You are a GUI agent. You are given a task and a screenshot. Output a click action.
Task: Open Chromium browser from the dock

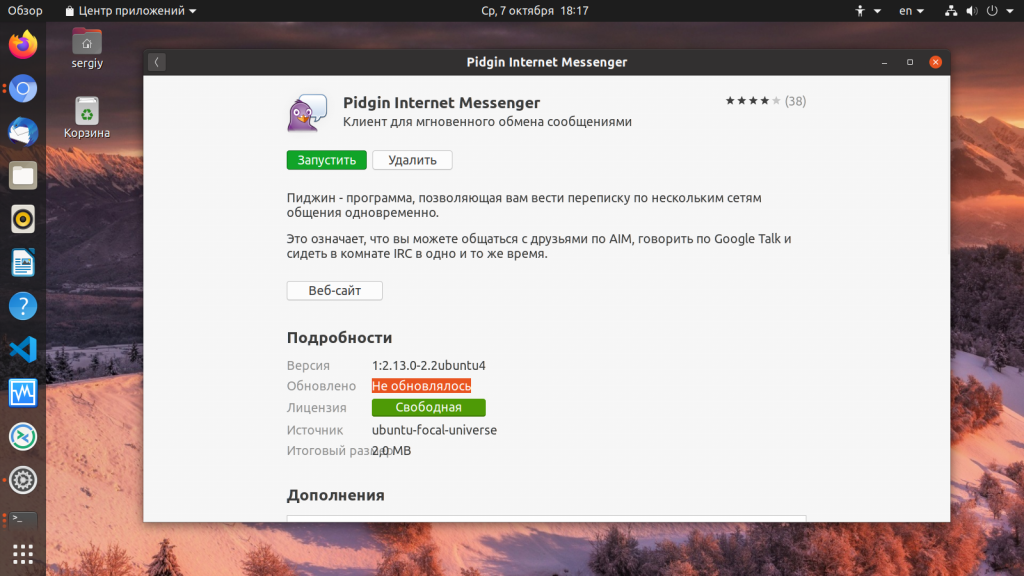click(x=23, y=88)
